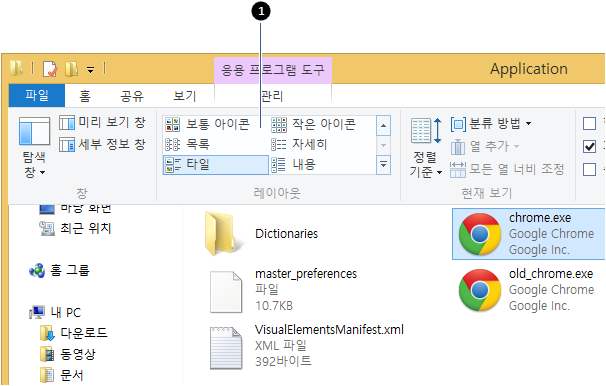
Task: Open Group by (분류 방법) dropdown
Action: [x=491, y=124]
